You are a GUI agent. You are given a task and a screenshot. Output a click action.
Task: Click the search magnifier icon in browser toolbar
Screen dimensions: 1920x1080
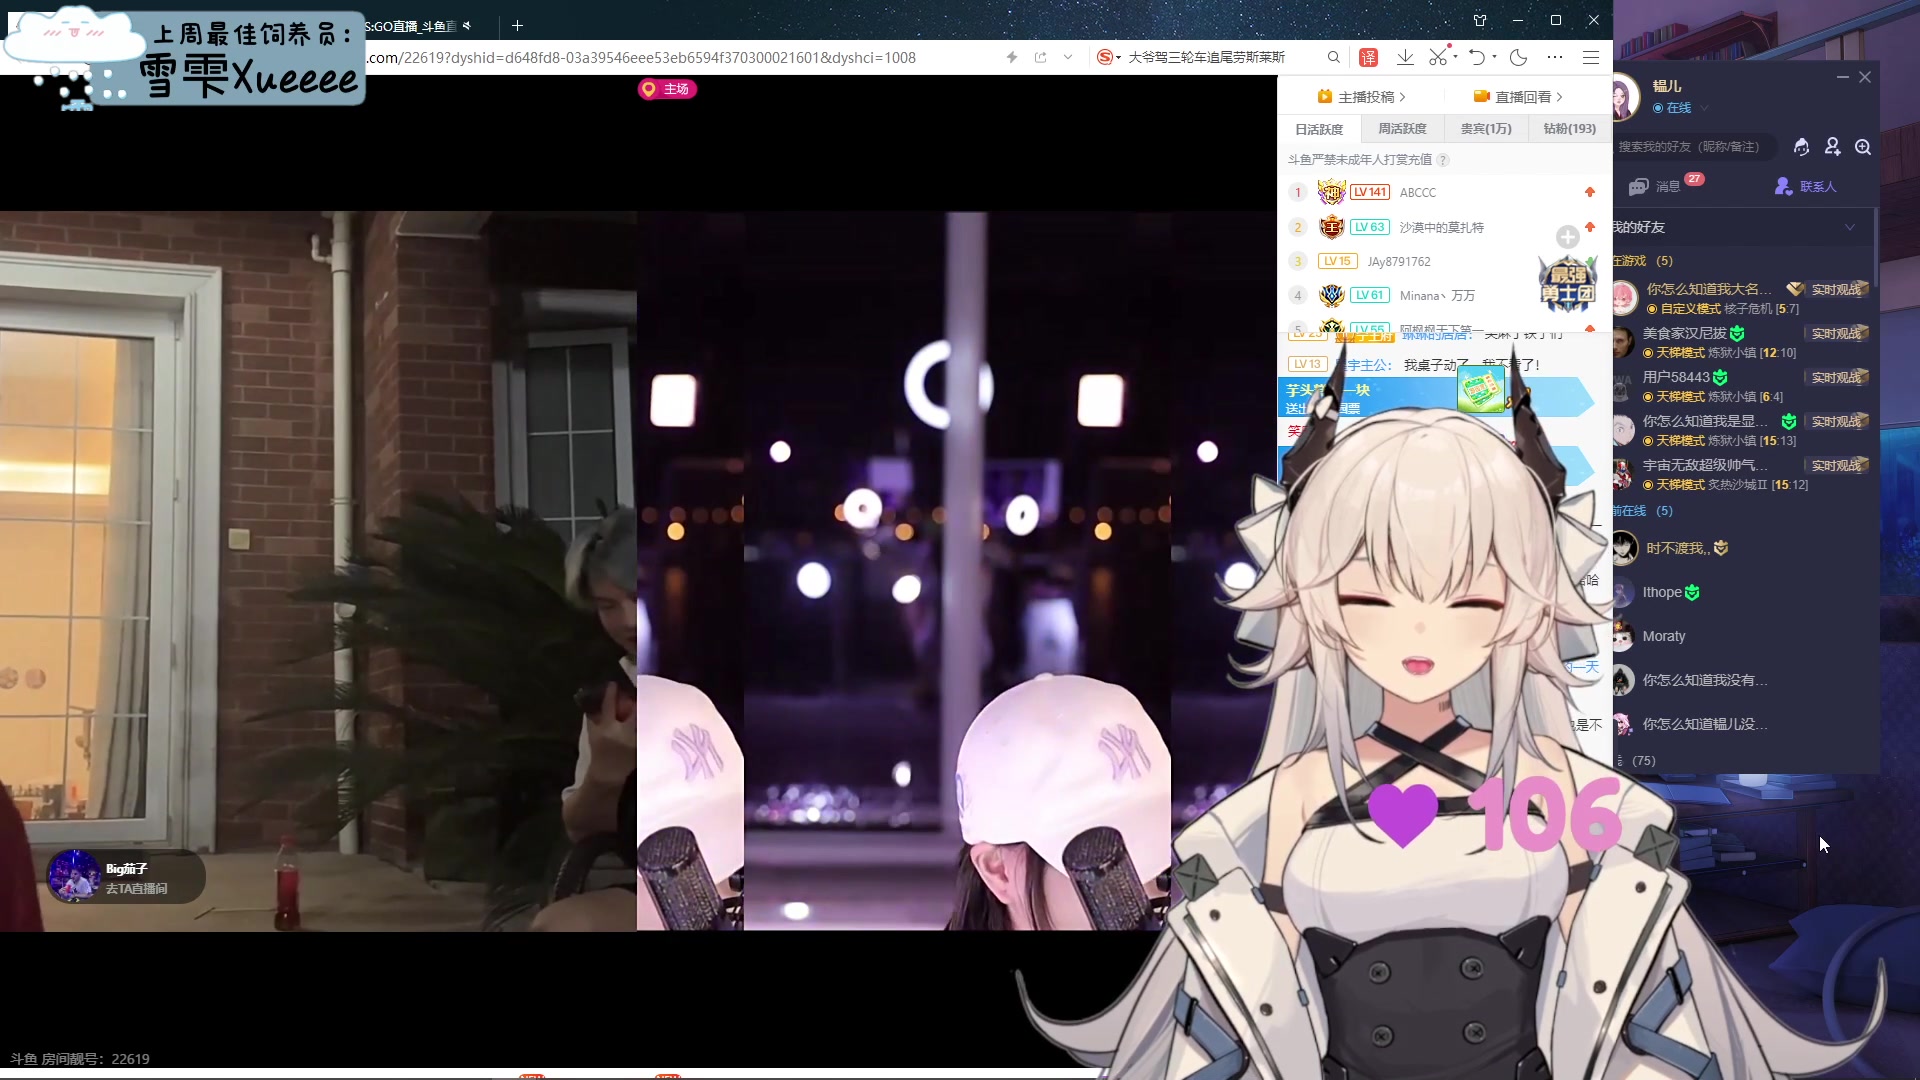(1333, 57)
